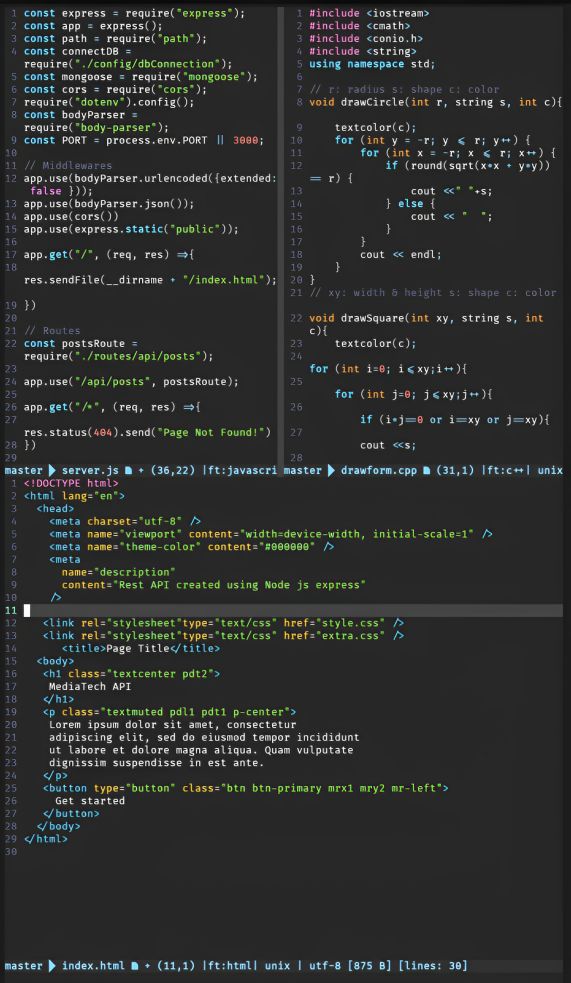Place cursor on 'const express = require("express");'
This screenshot has height=983, width=571.
point(135,13)
